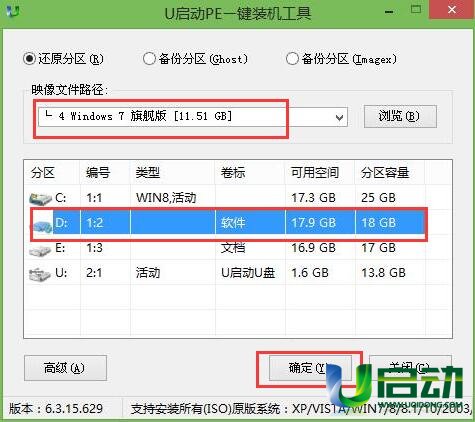Select the 还原分区 (R) radio option
475x422 pixels.
pos(63,59)
